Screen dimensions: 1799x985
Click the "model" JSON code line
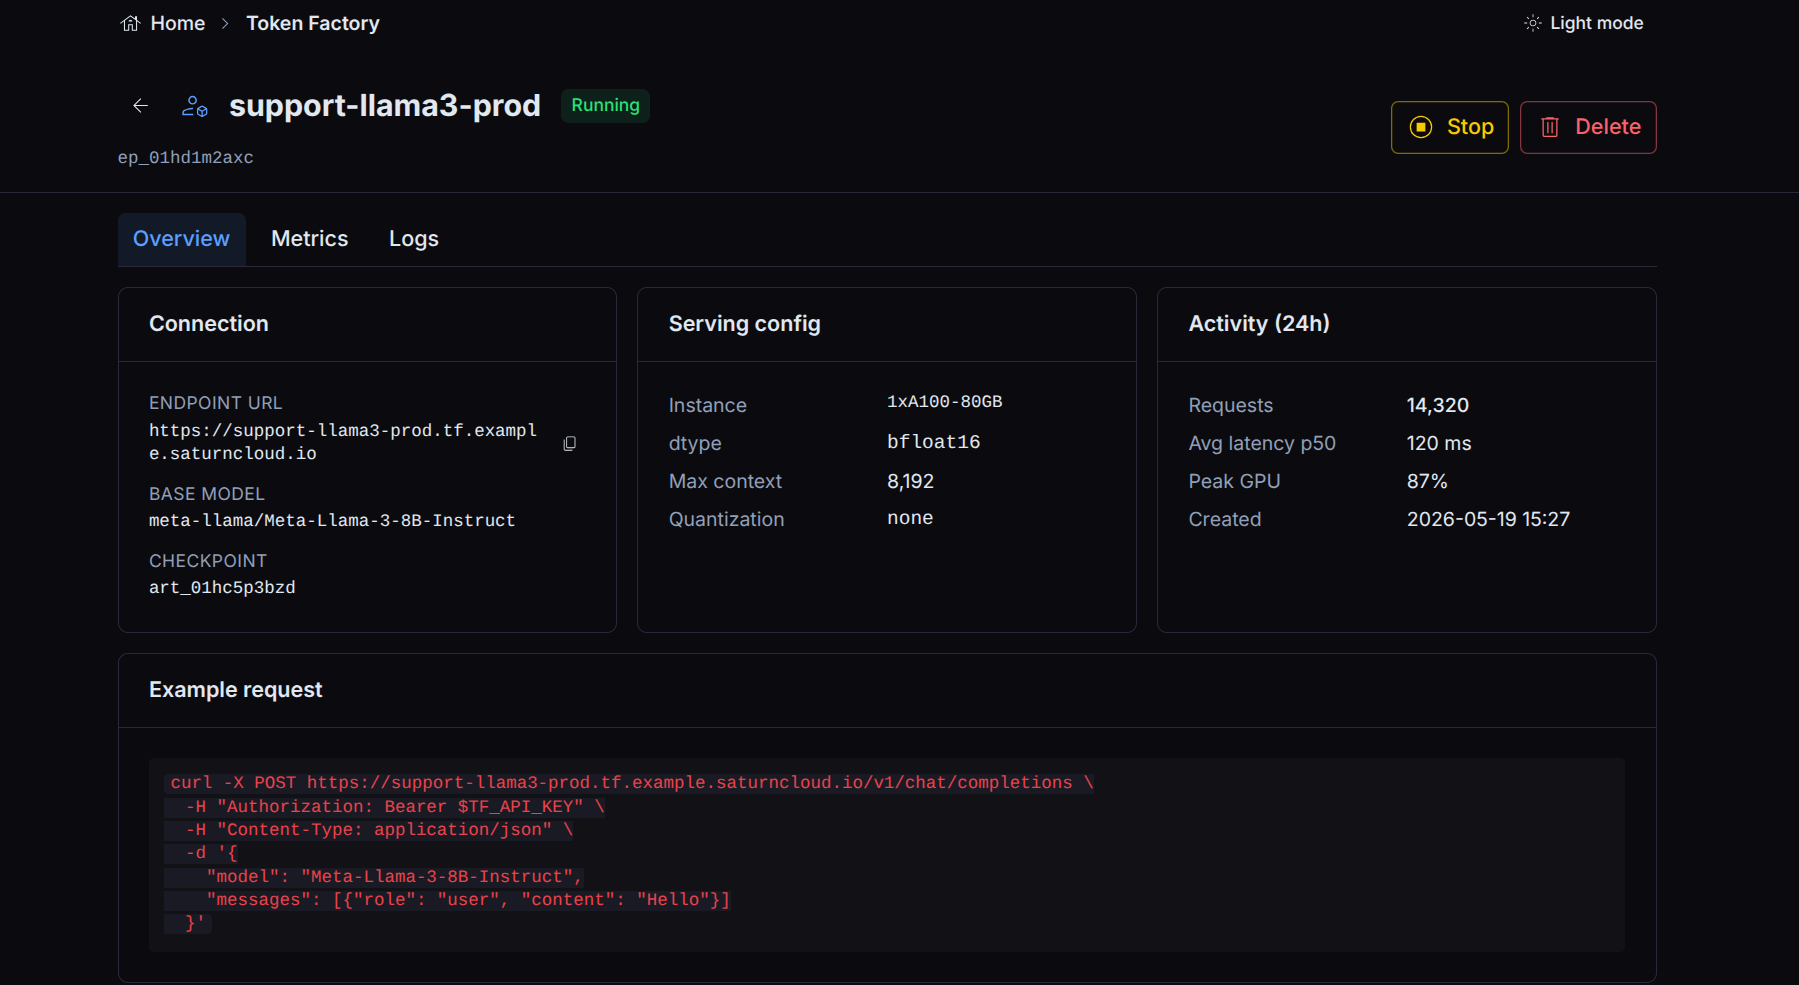394,877
